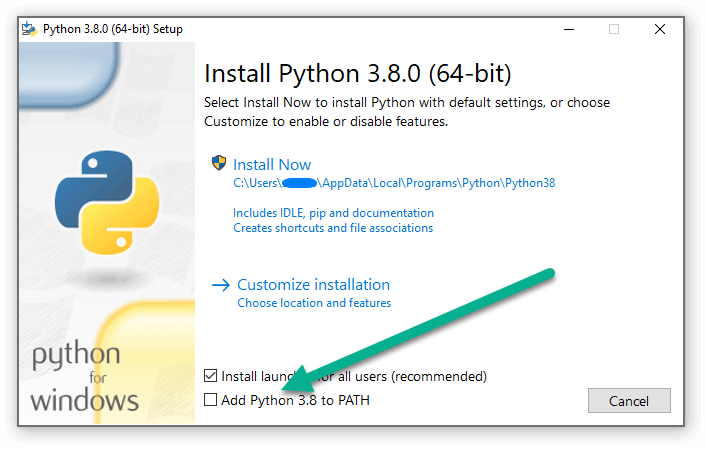Uncheck the Install launcher for all users checkbox
706x449 pixels.
210,376
